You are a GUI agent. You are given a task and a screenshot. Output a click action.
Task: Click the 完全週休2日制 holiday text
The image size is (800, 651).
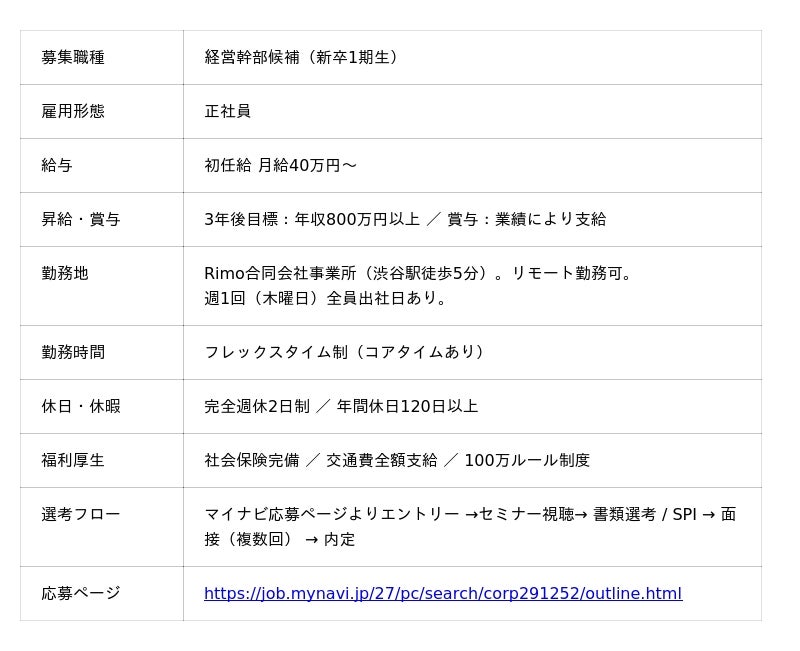256,406
